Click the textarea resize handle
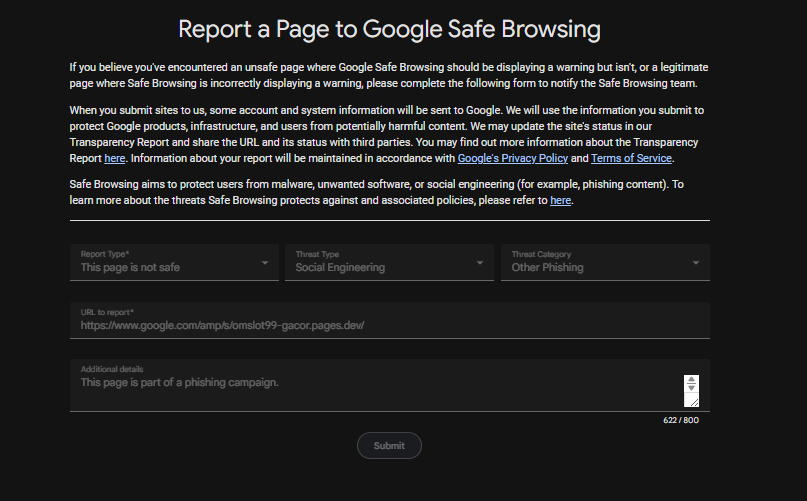807x501 pixels. coord(693,401)
